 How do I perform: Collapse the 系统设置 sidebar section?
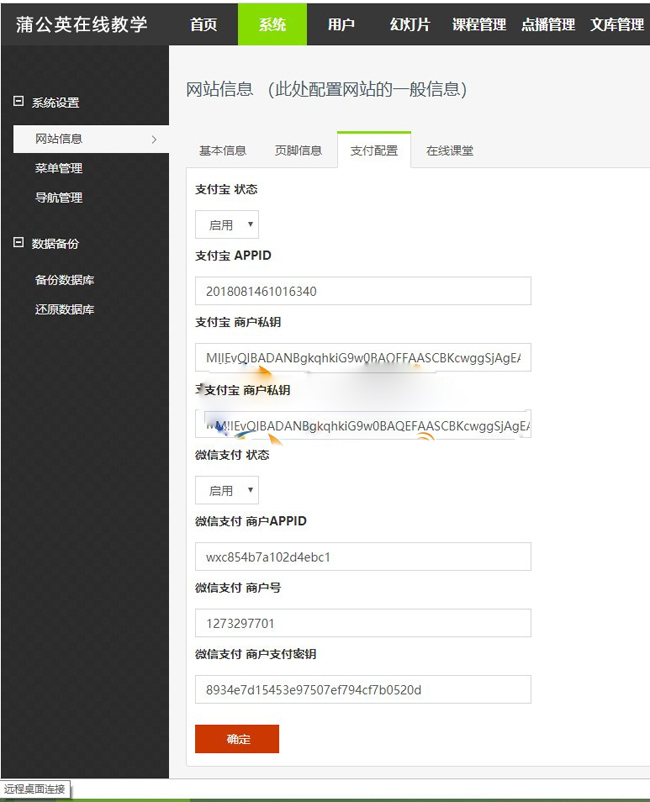pyautogui.click(x=17, y=102)
